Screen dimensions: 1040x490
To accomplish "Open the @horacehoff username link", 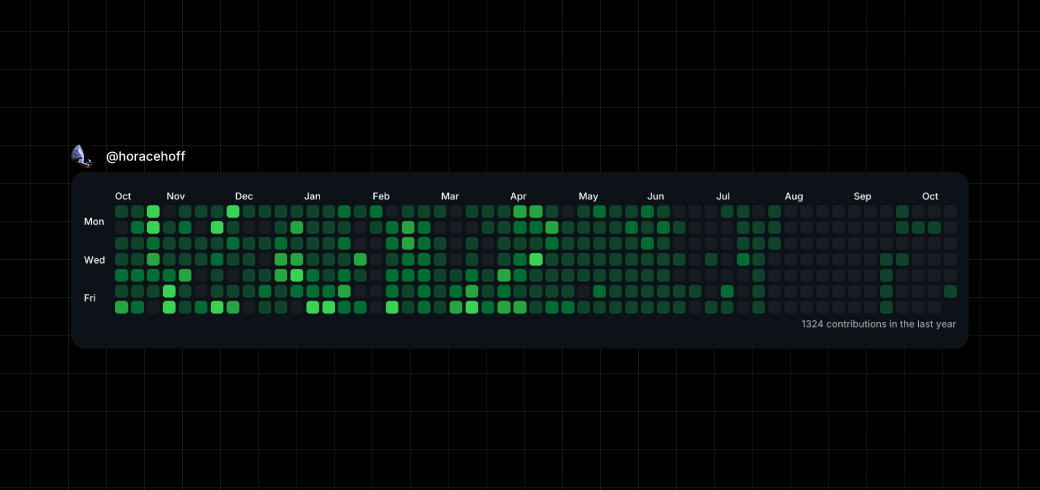I will coord(145,157).
